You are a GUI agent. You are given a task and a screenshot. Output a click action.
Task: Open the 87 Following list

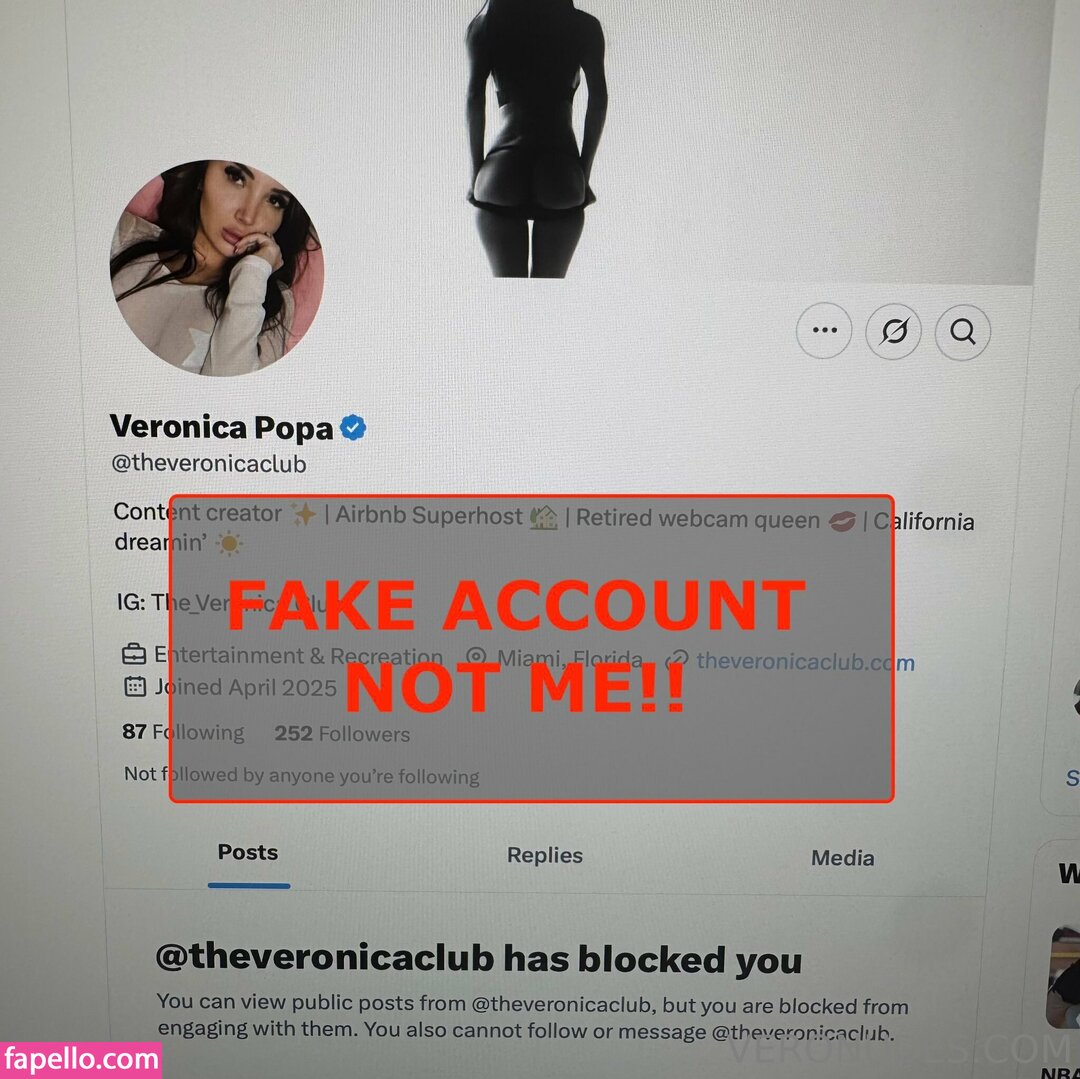pyautogui.click(x=183, y=731)
